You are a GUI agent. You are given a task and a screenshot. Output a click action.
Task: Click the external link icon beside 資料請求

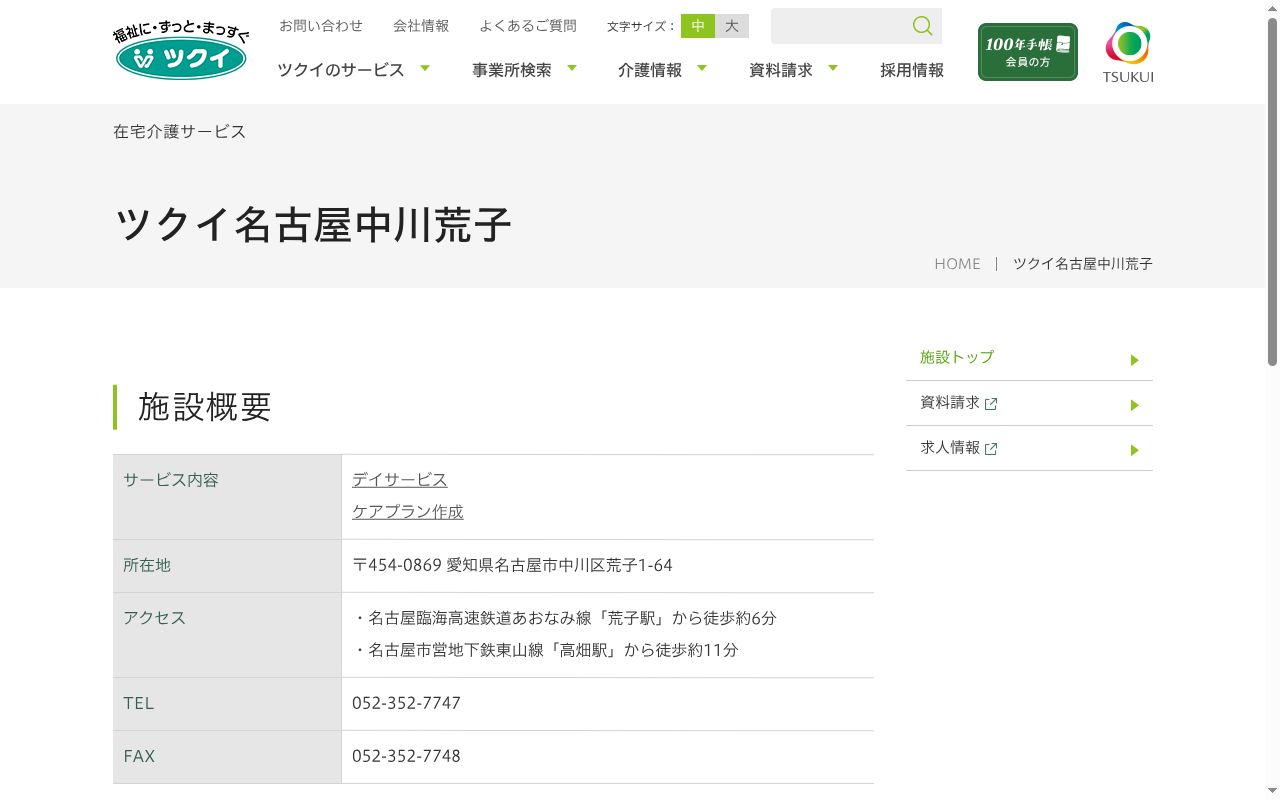tap(991, 404)
